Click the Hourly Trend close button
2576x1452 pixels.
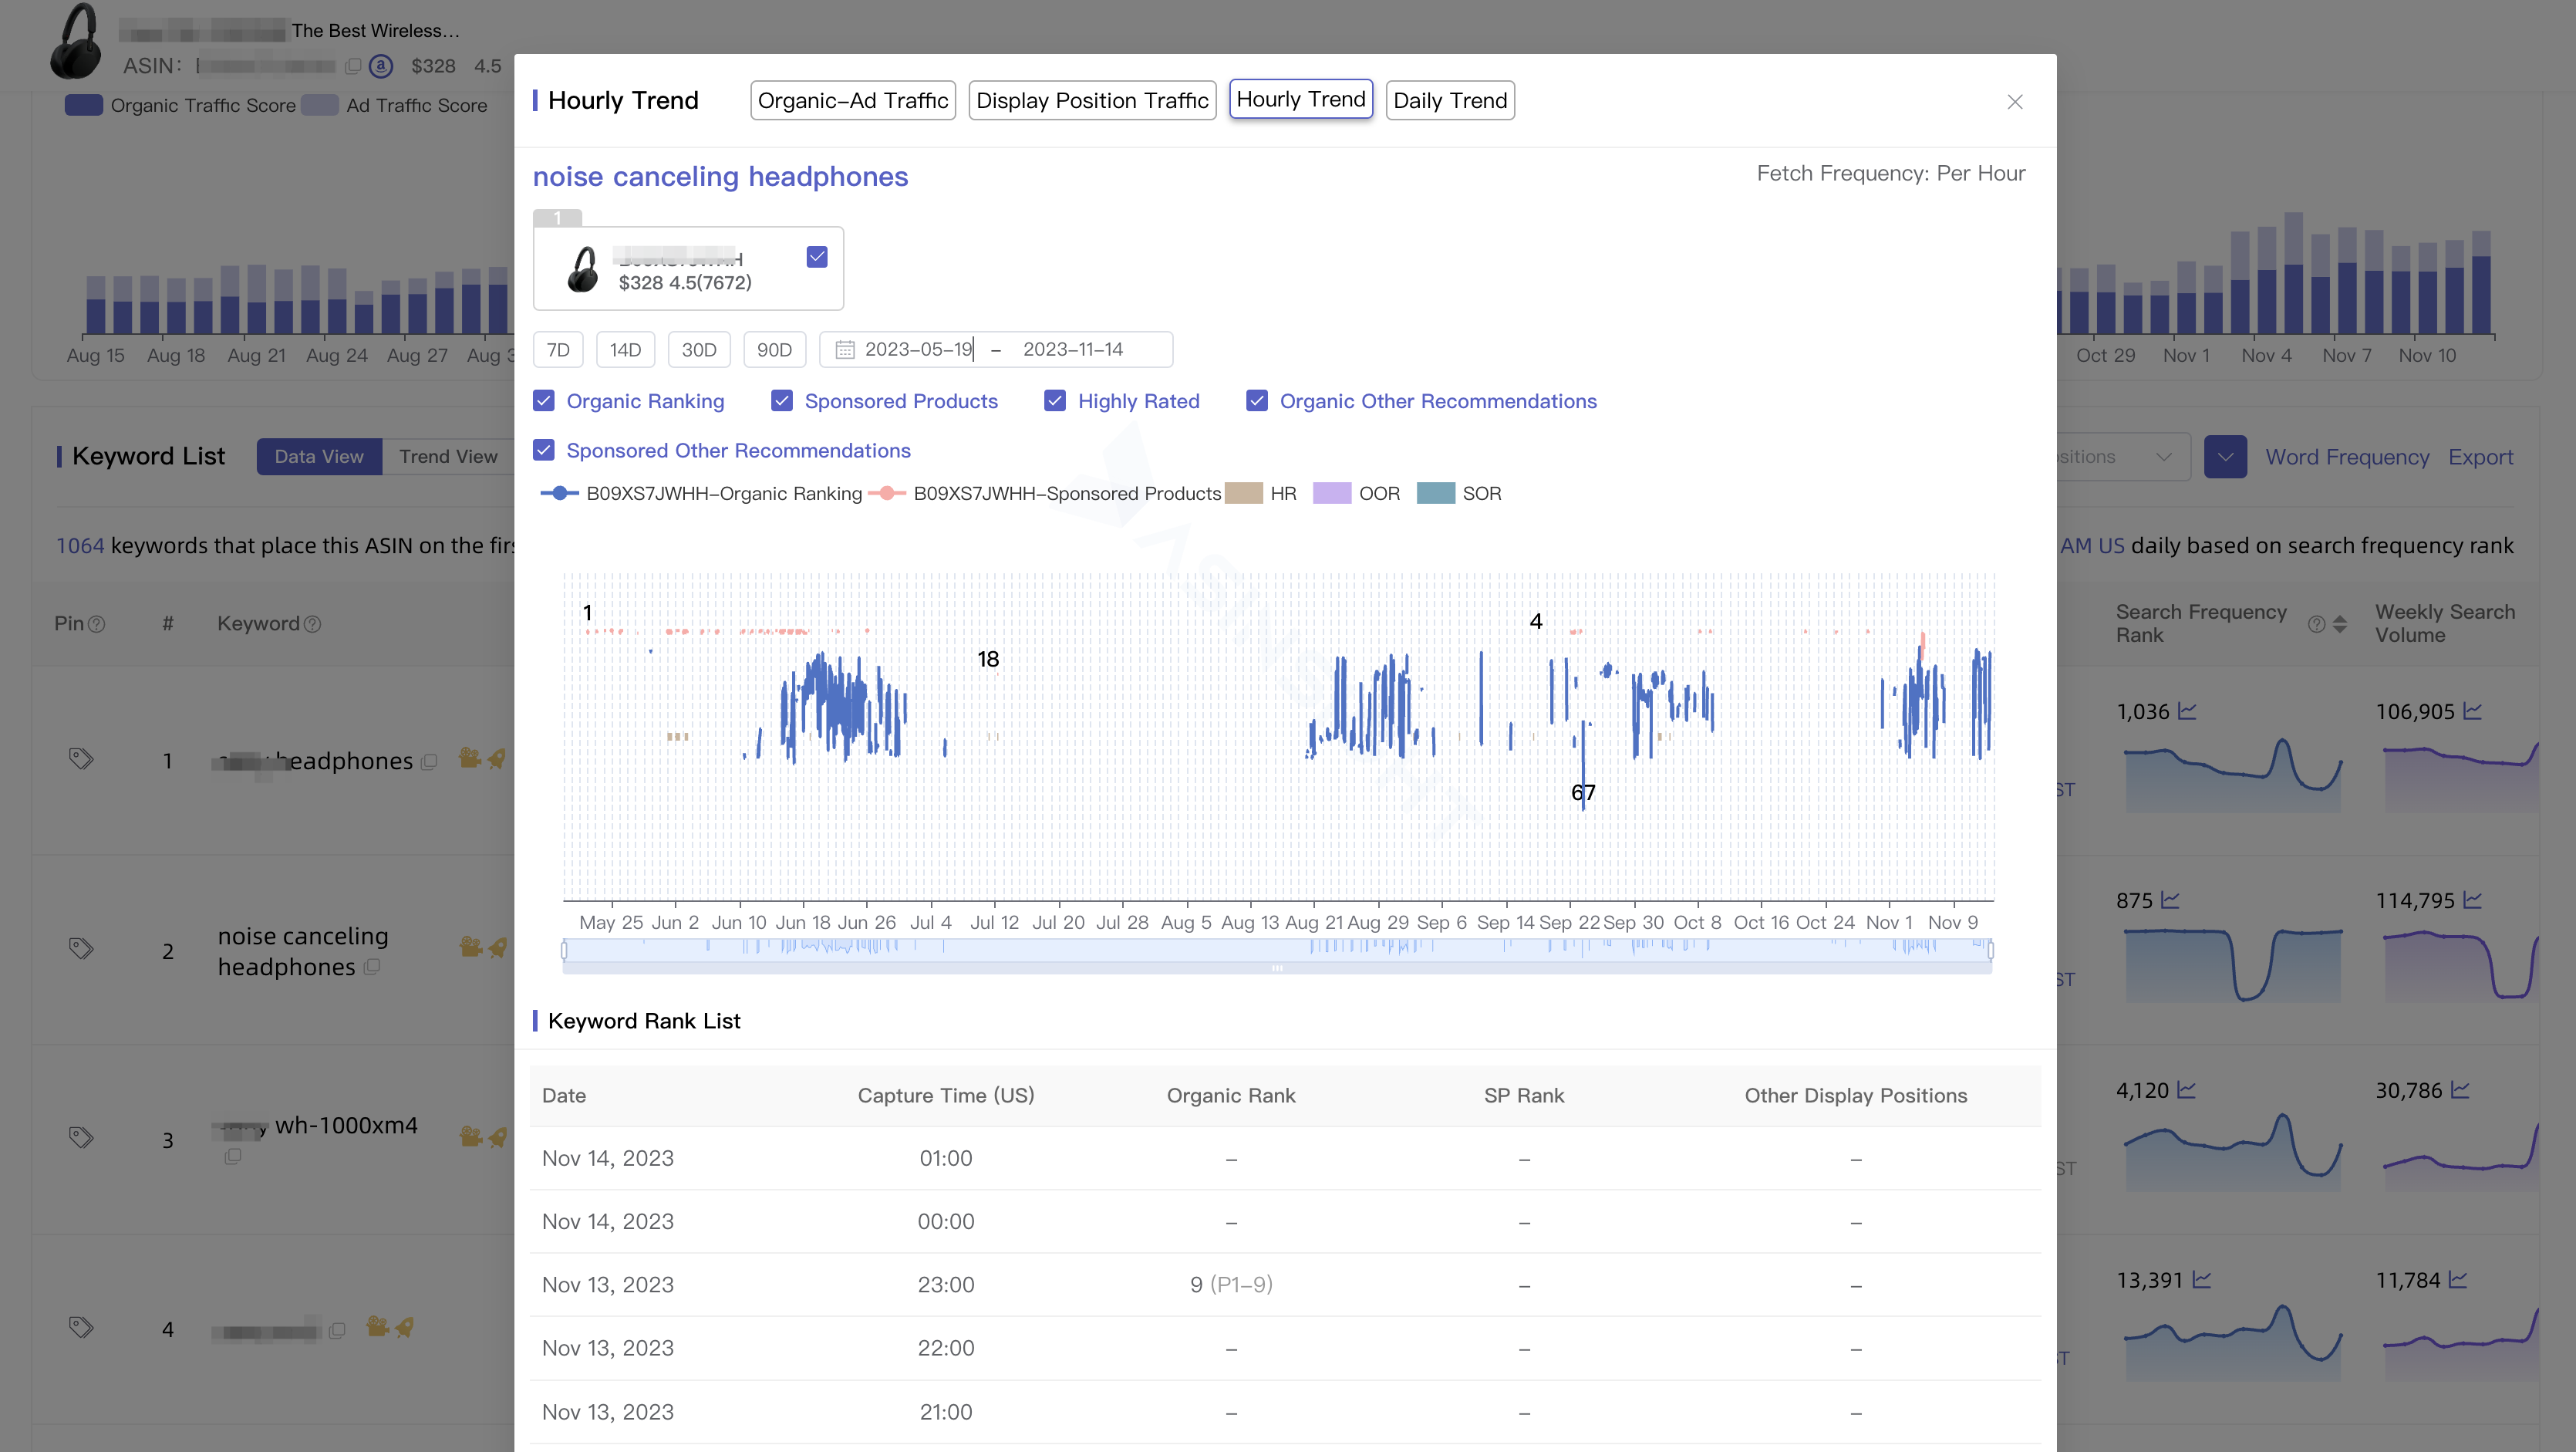2015,101
